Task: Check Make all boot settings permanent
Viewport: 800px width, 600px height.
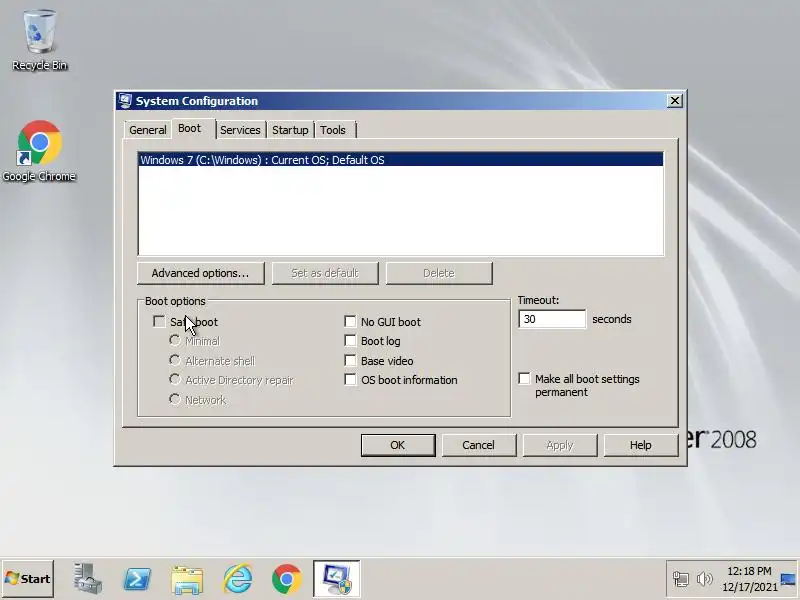Action: 524,379
